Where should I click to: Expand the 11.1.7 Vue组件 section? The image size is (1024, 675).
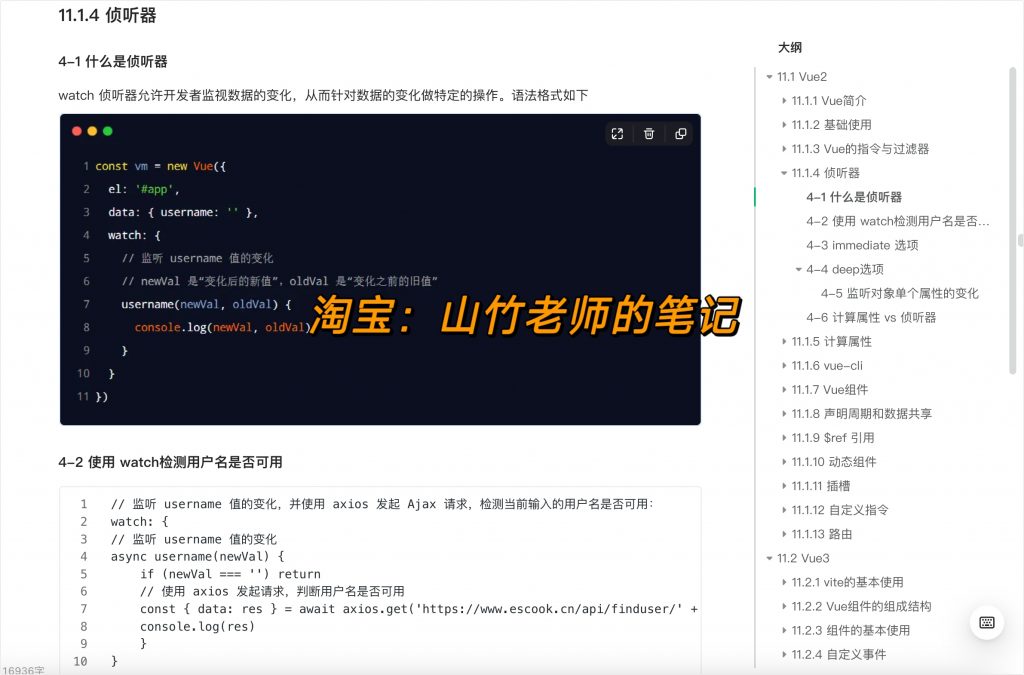tap(783, 389)
